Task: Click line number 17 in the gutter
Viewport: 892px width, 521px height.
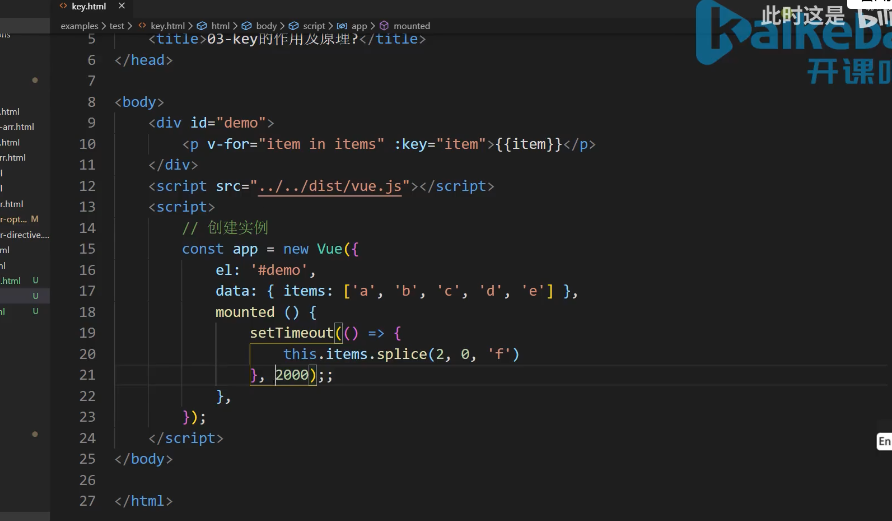Action: click(88, 291)
